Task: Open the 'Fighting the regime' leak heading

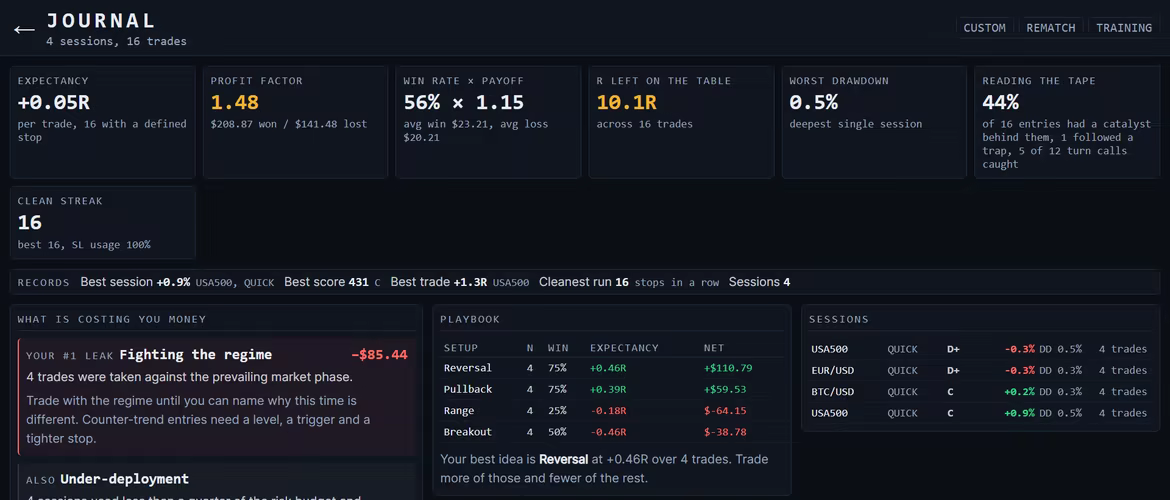Action: tap(195, 354)
